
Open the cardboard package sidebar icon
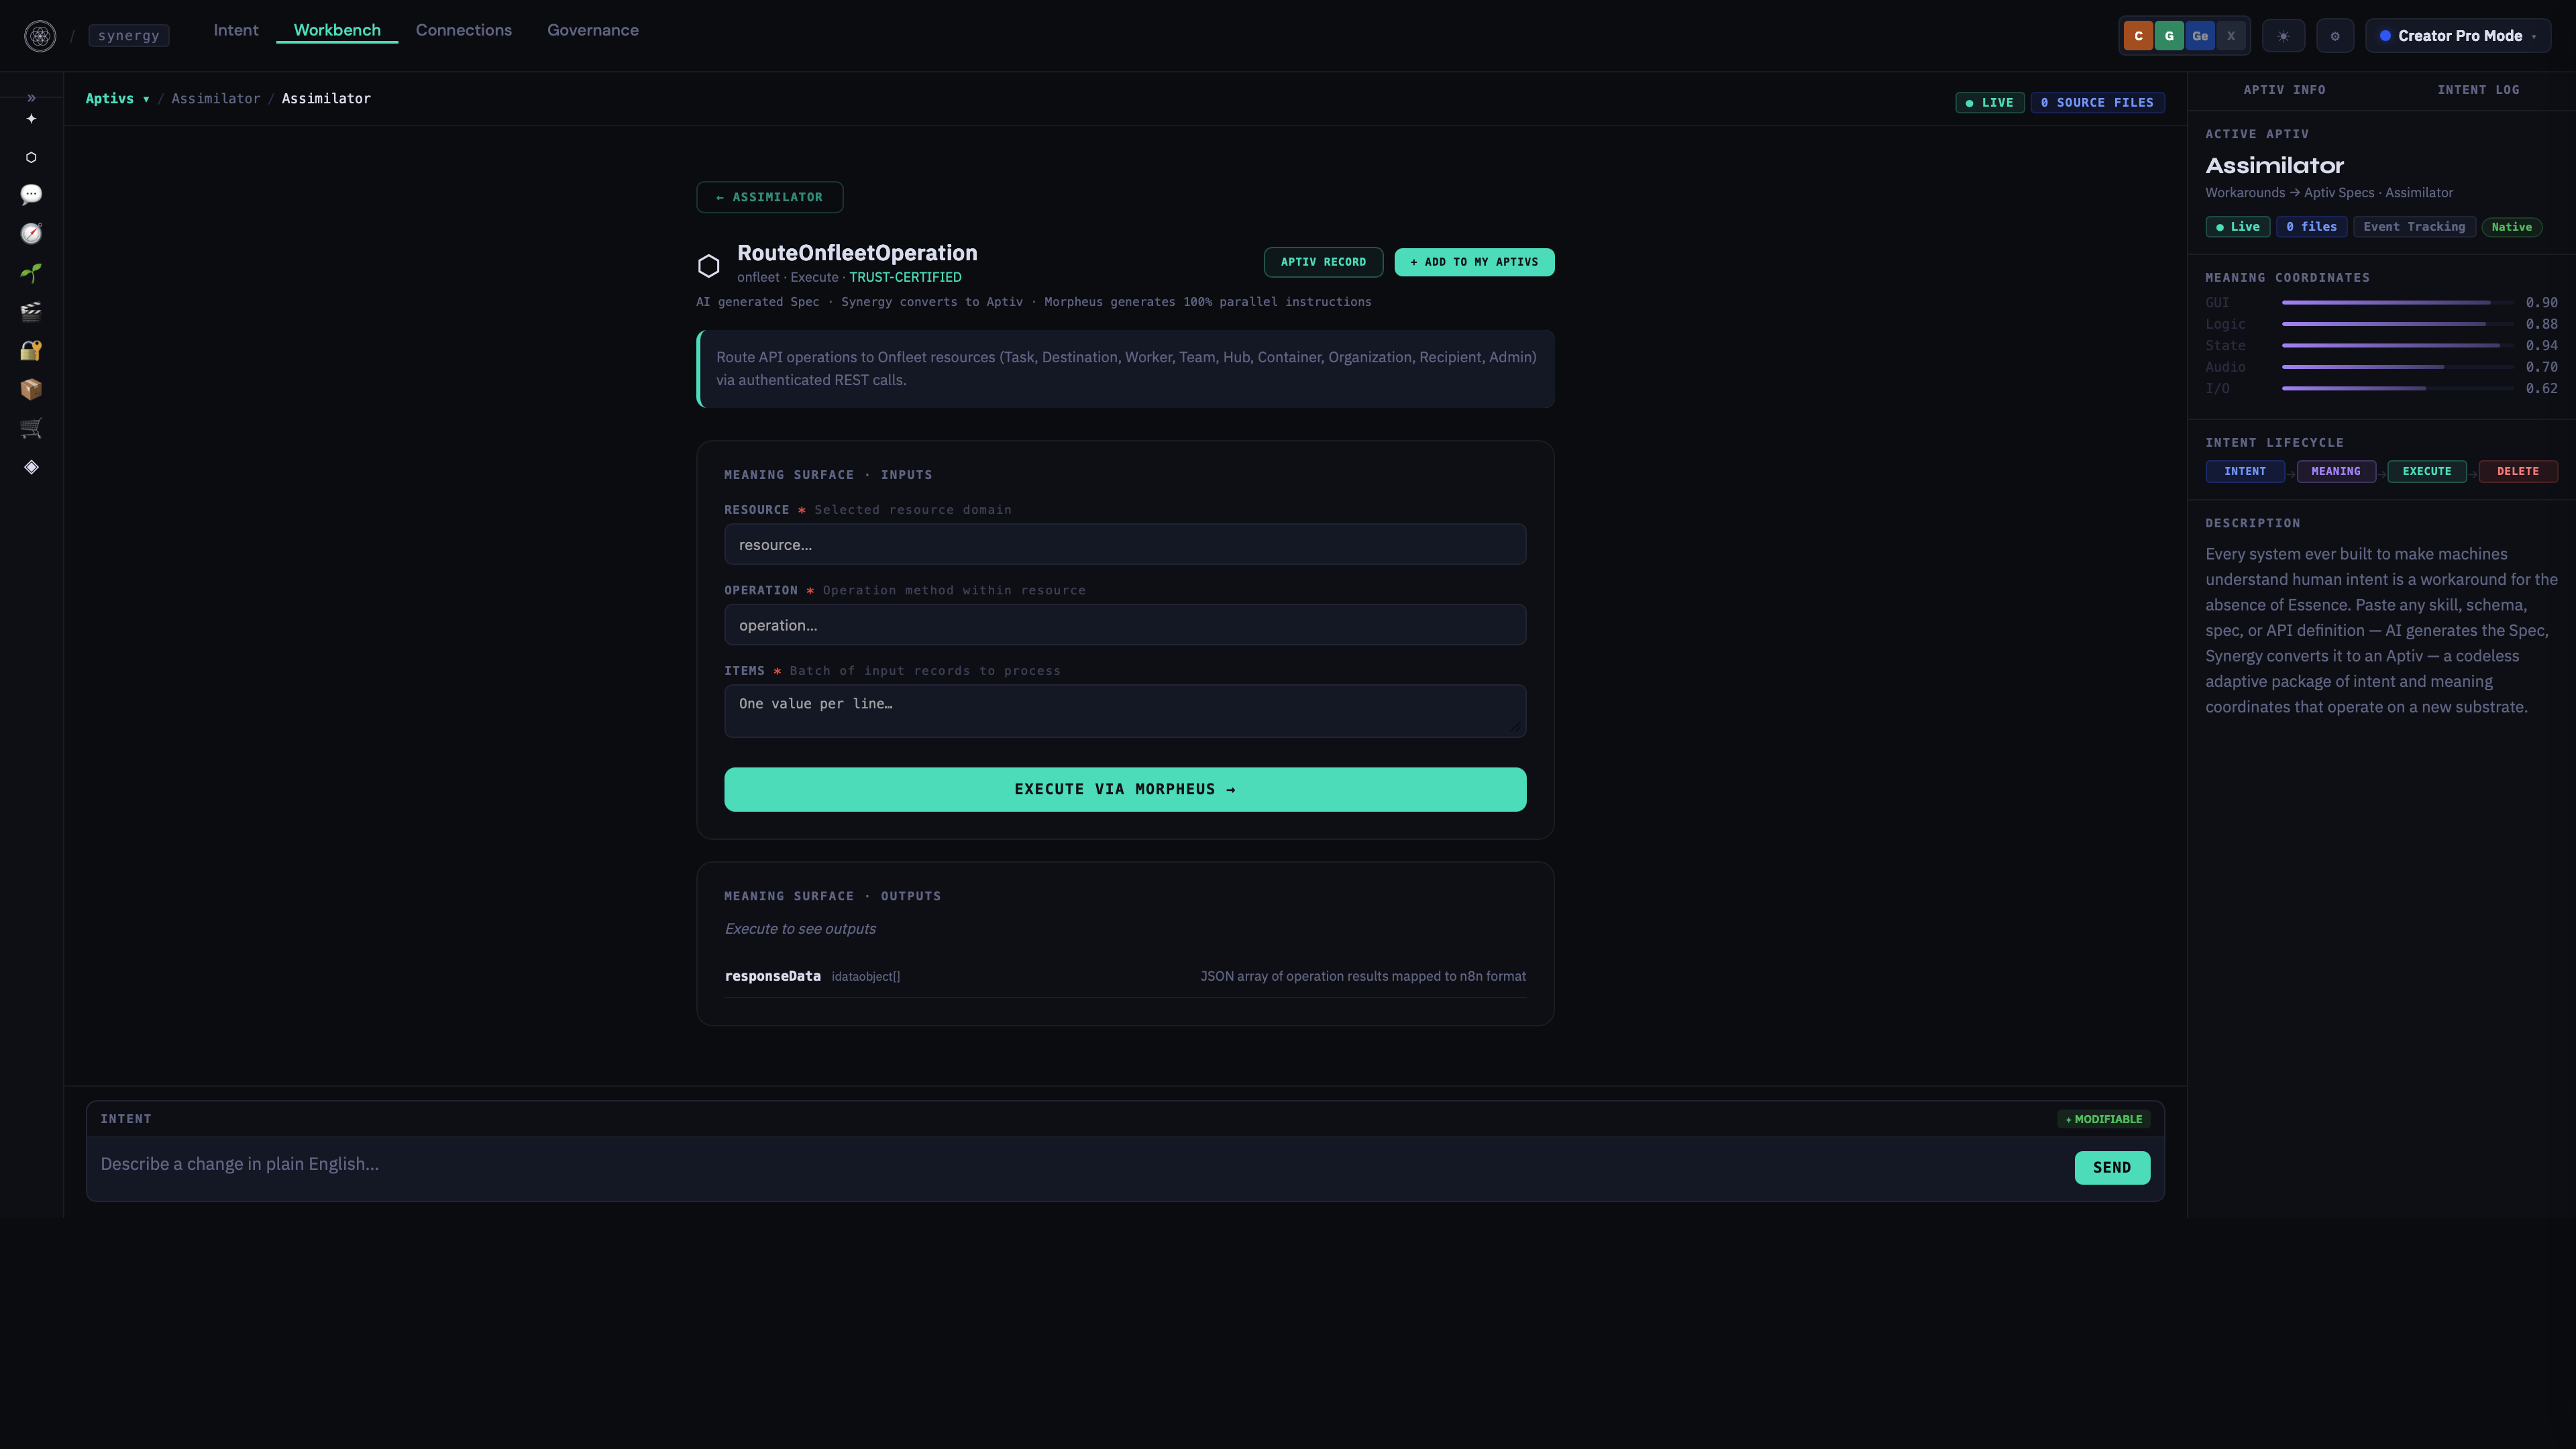[x=31, y=389]
